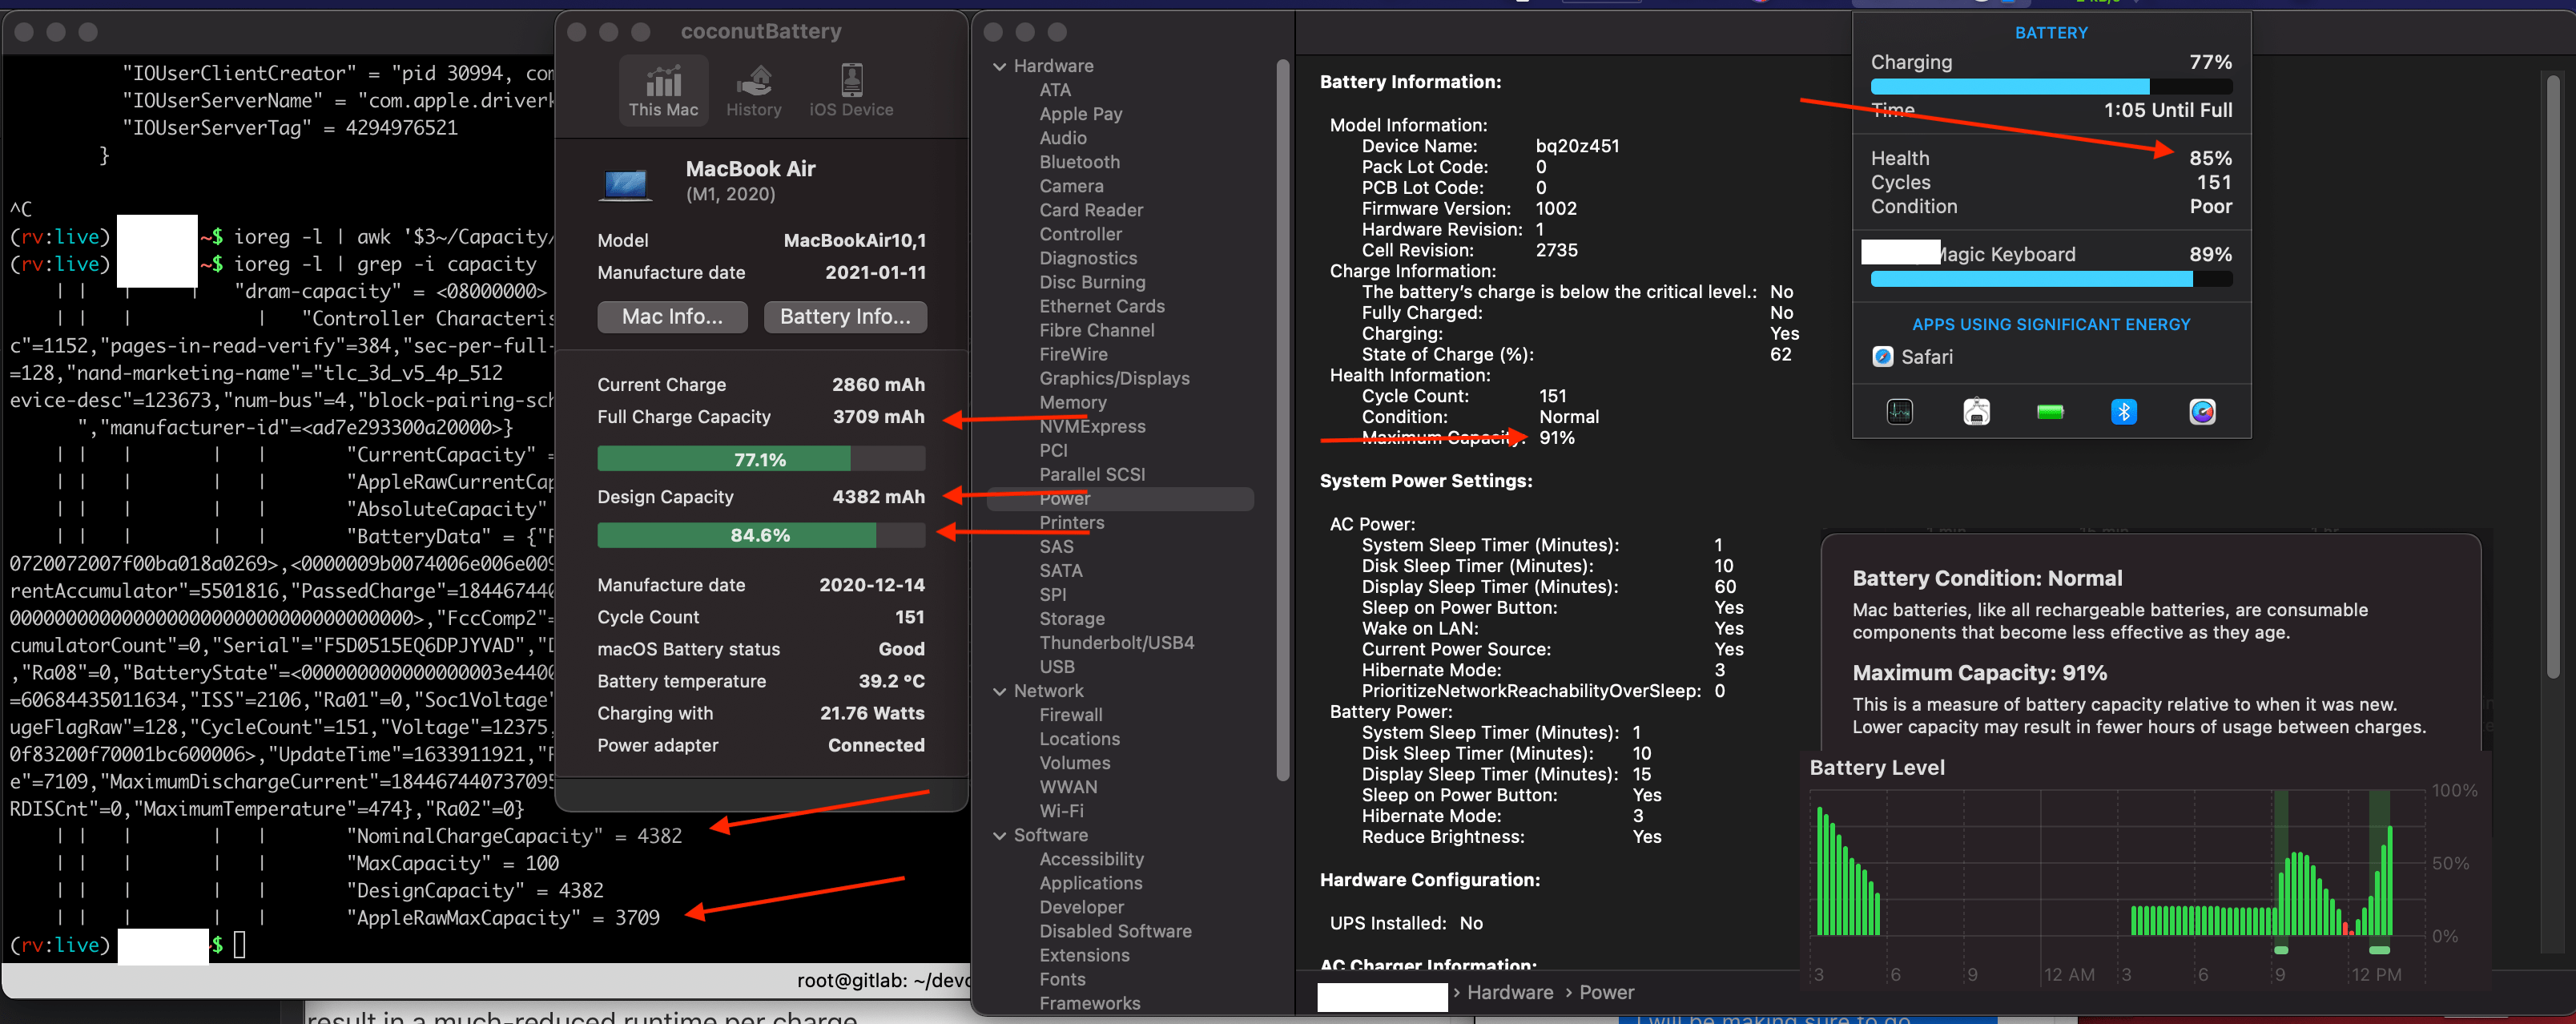
Task: Open Bluetooth icon in battery popup
Action: (x=2123, y=411)
